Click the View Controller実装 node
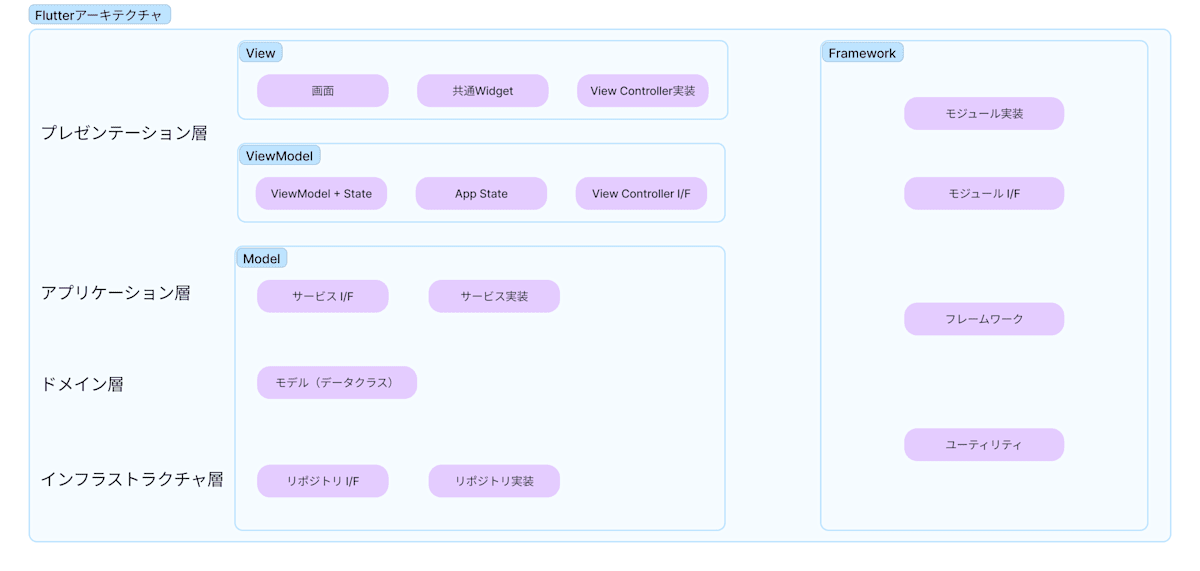The width and height of the screenshot is (1200, 571). [x=643, y=91]
